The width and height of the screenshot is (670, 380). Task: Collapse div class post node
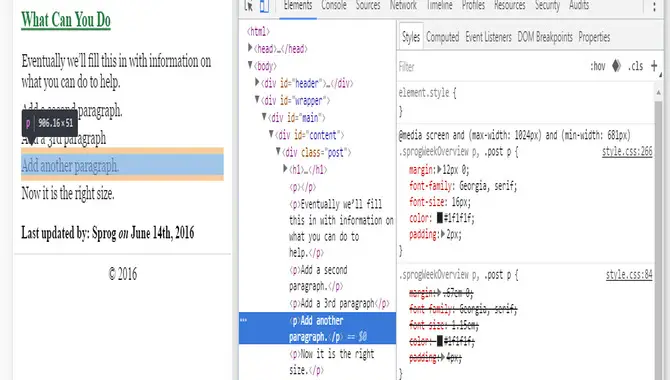click(278, 151)
